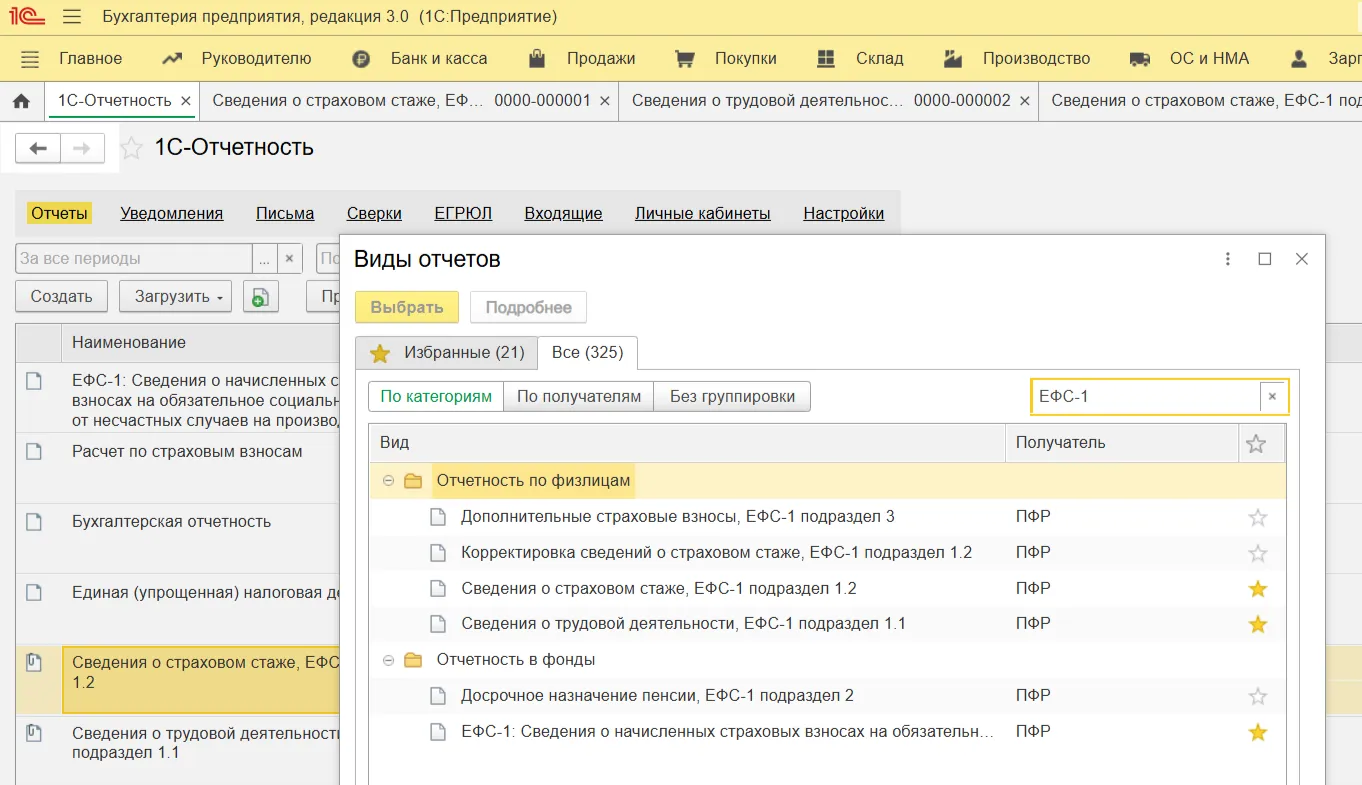Collapse the Отчетность по физлицам group

pyautogui.click(x=388, y=481)
